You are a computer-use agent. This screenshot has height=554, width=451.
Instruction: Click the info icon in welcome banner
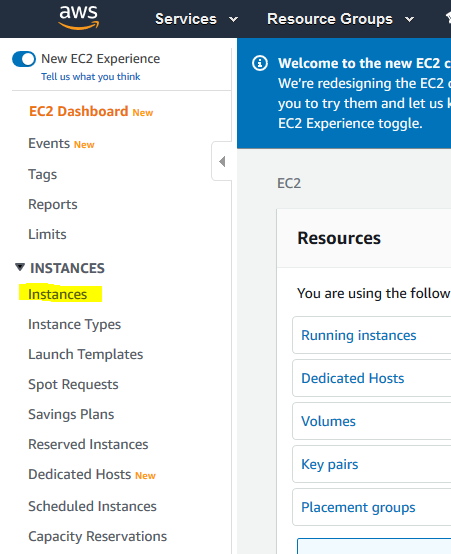[x=260, y=64]
